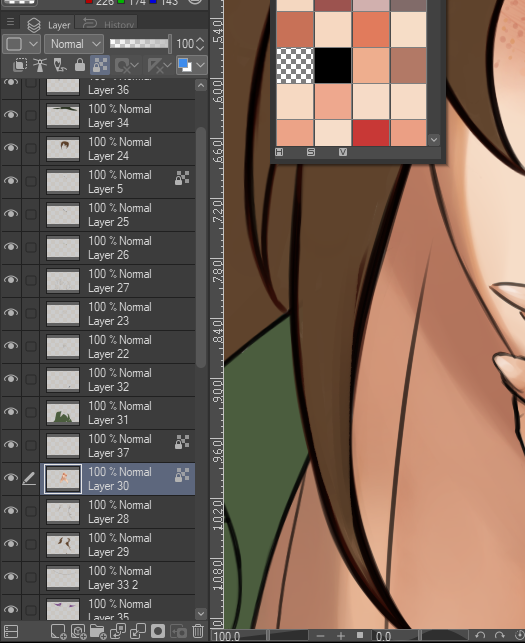Click the Layer 30 thumbnail
This screenshot has height=643, width=525.
tap(63, 479)
